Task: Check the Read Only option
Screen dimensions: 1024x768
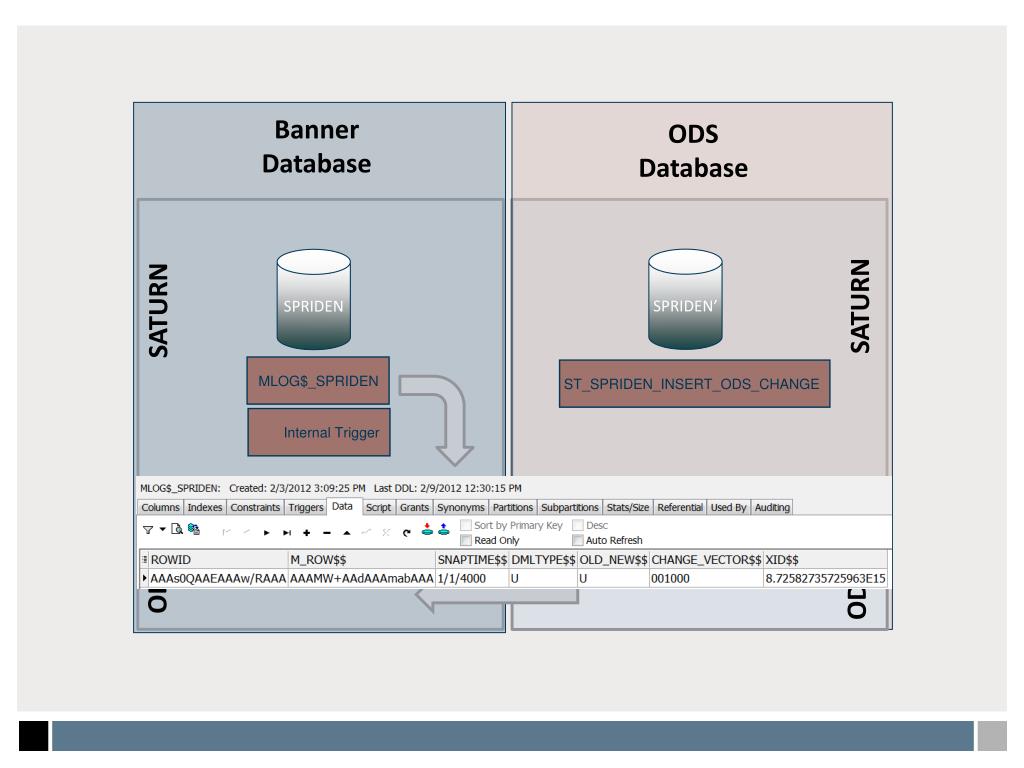Action: [x=466, y=540]
